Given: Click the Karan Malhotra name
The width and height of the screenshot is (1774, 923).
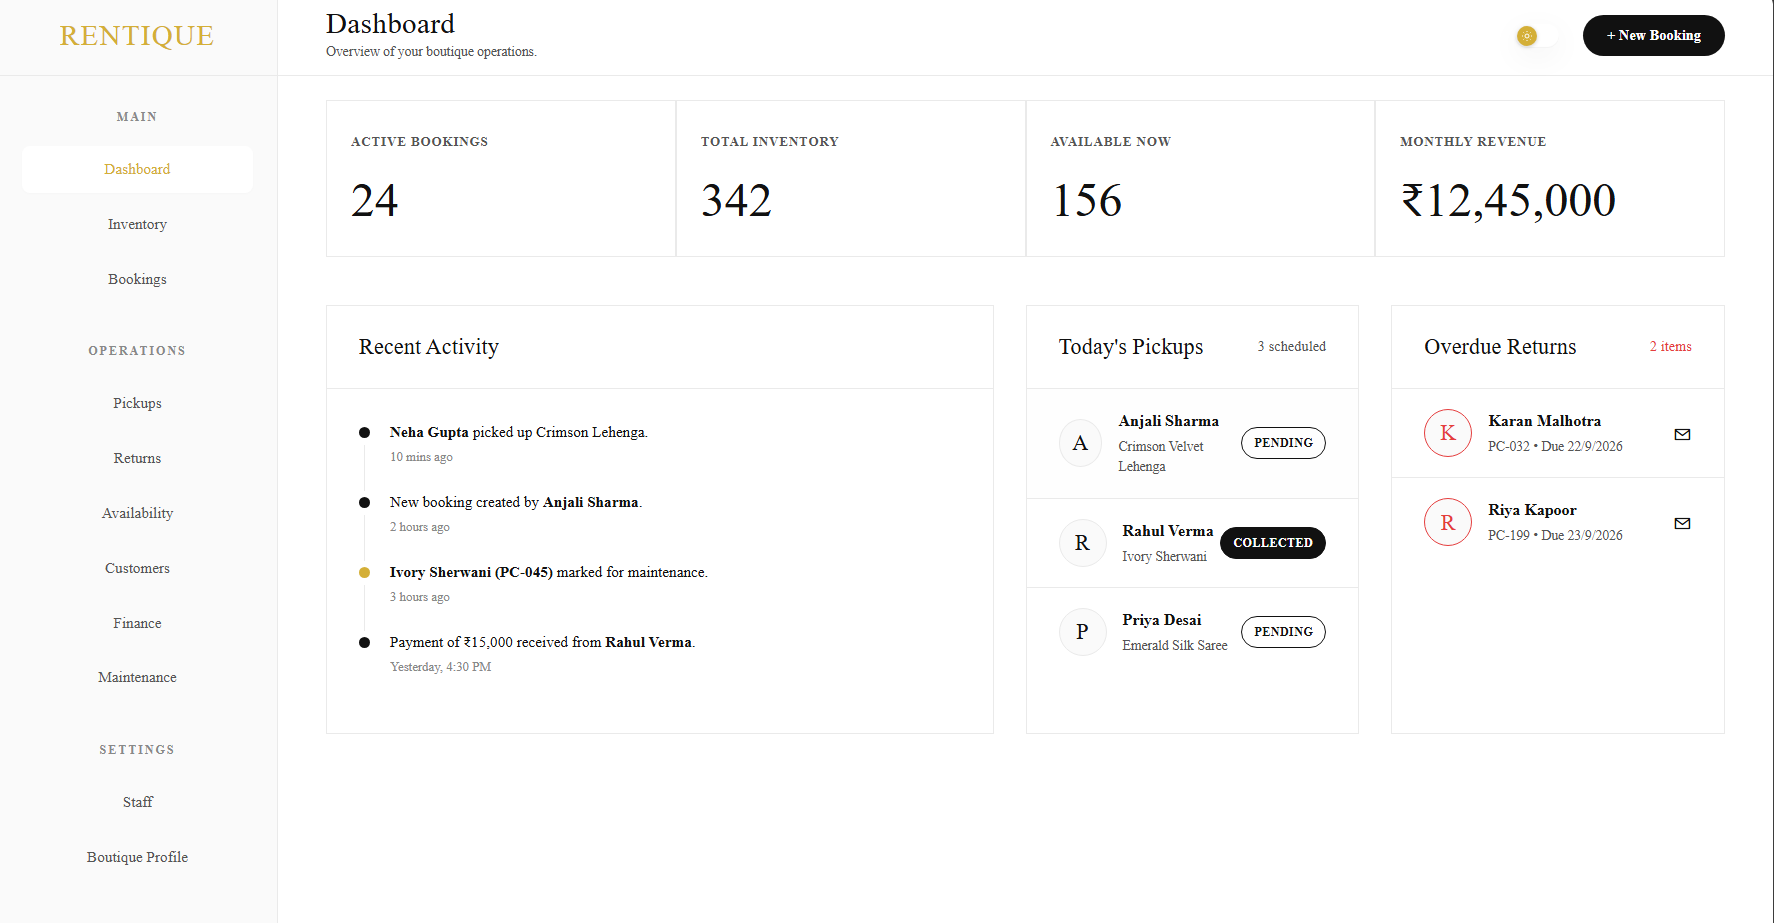Looking at the screenshot, I should [x=1544, y=421].
